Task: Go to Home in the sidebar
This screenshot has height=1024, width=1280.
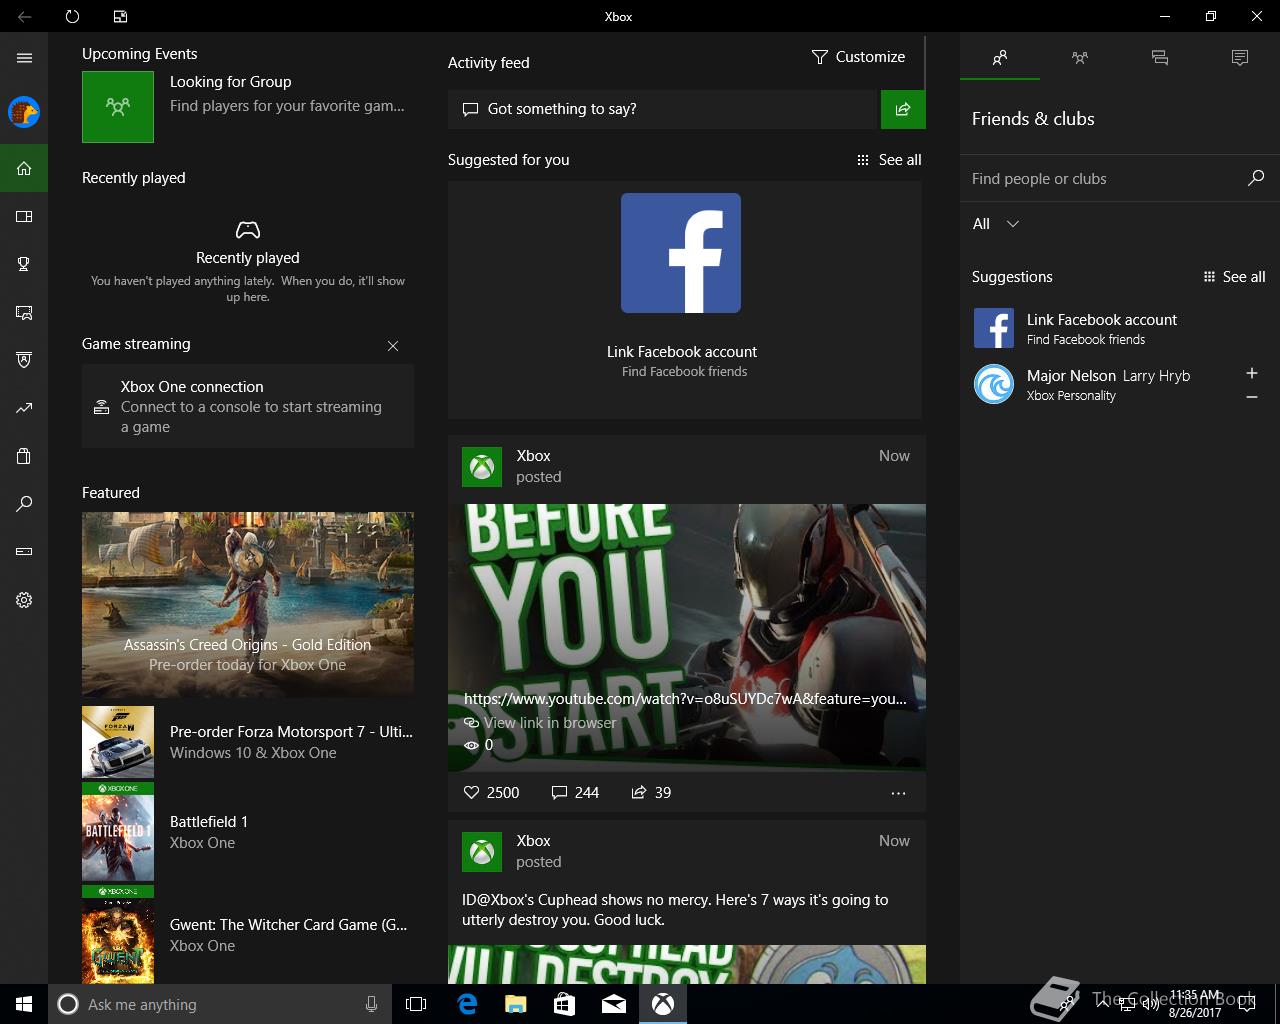Action: tap(24, 168)
